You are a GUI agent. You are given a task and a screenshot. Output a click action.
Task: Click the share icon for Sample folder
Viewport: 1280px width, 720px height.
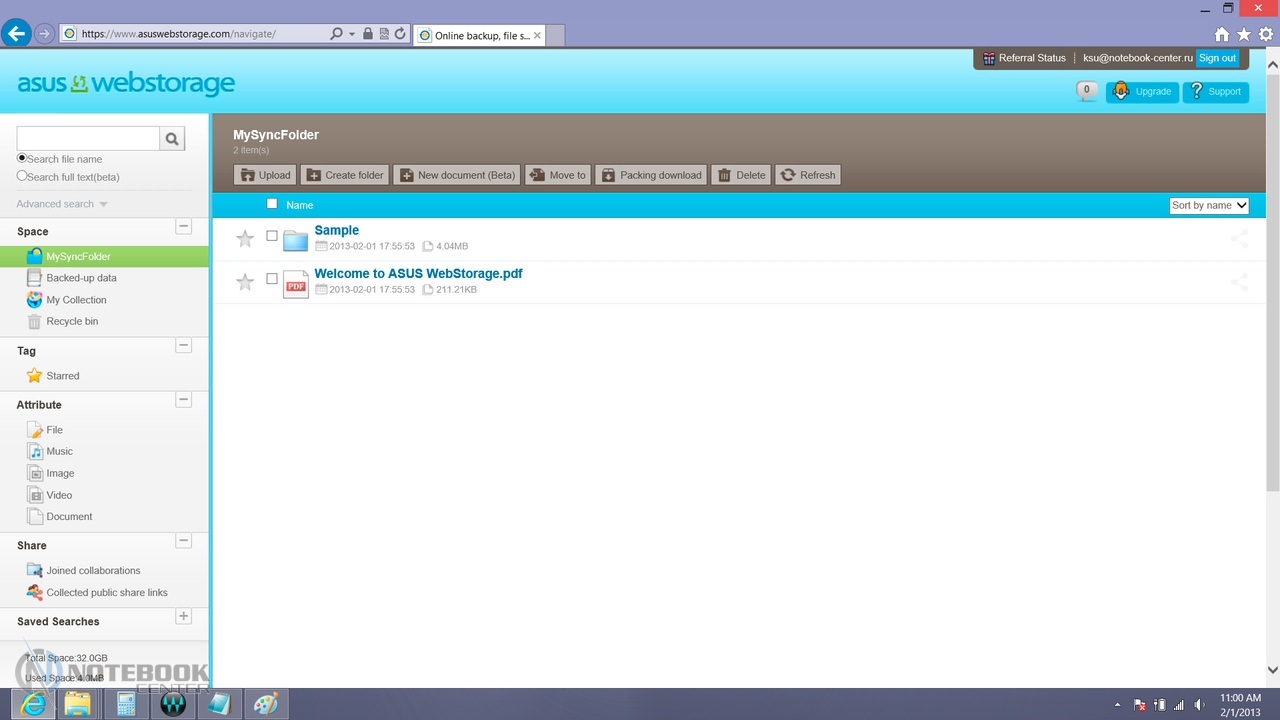pyautogui.click(x=1239, y=239)
